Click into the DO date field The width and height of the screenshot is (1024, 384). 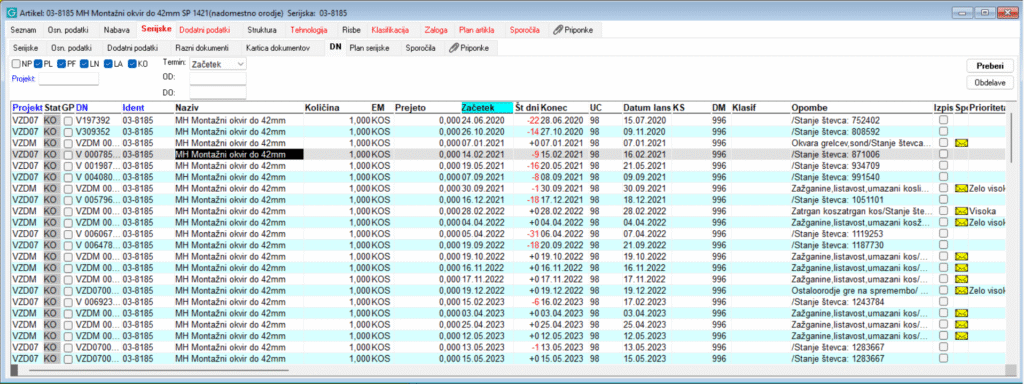217,93
